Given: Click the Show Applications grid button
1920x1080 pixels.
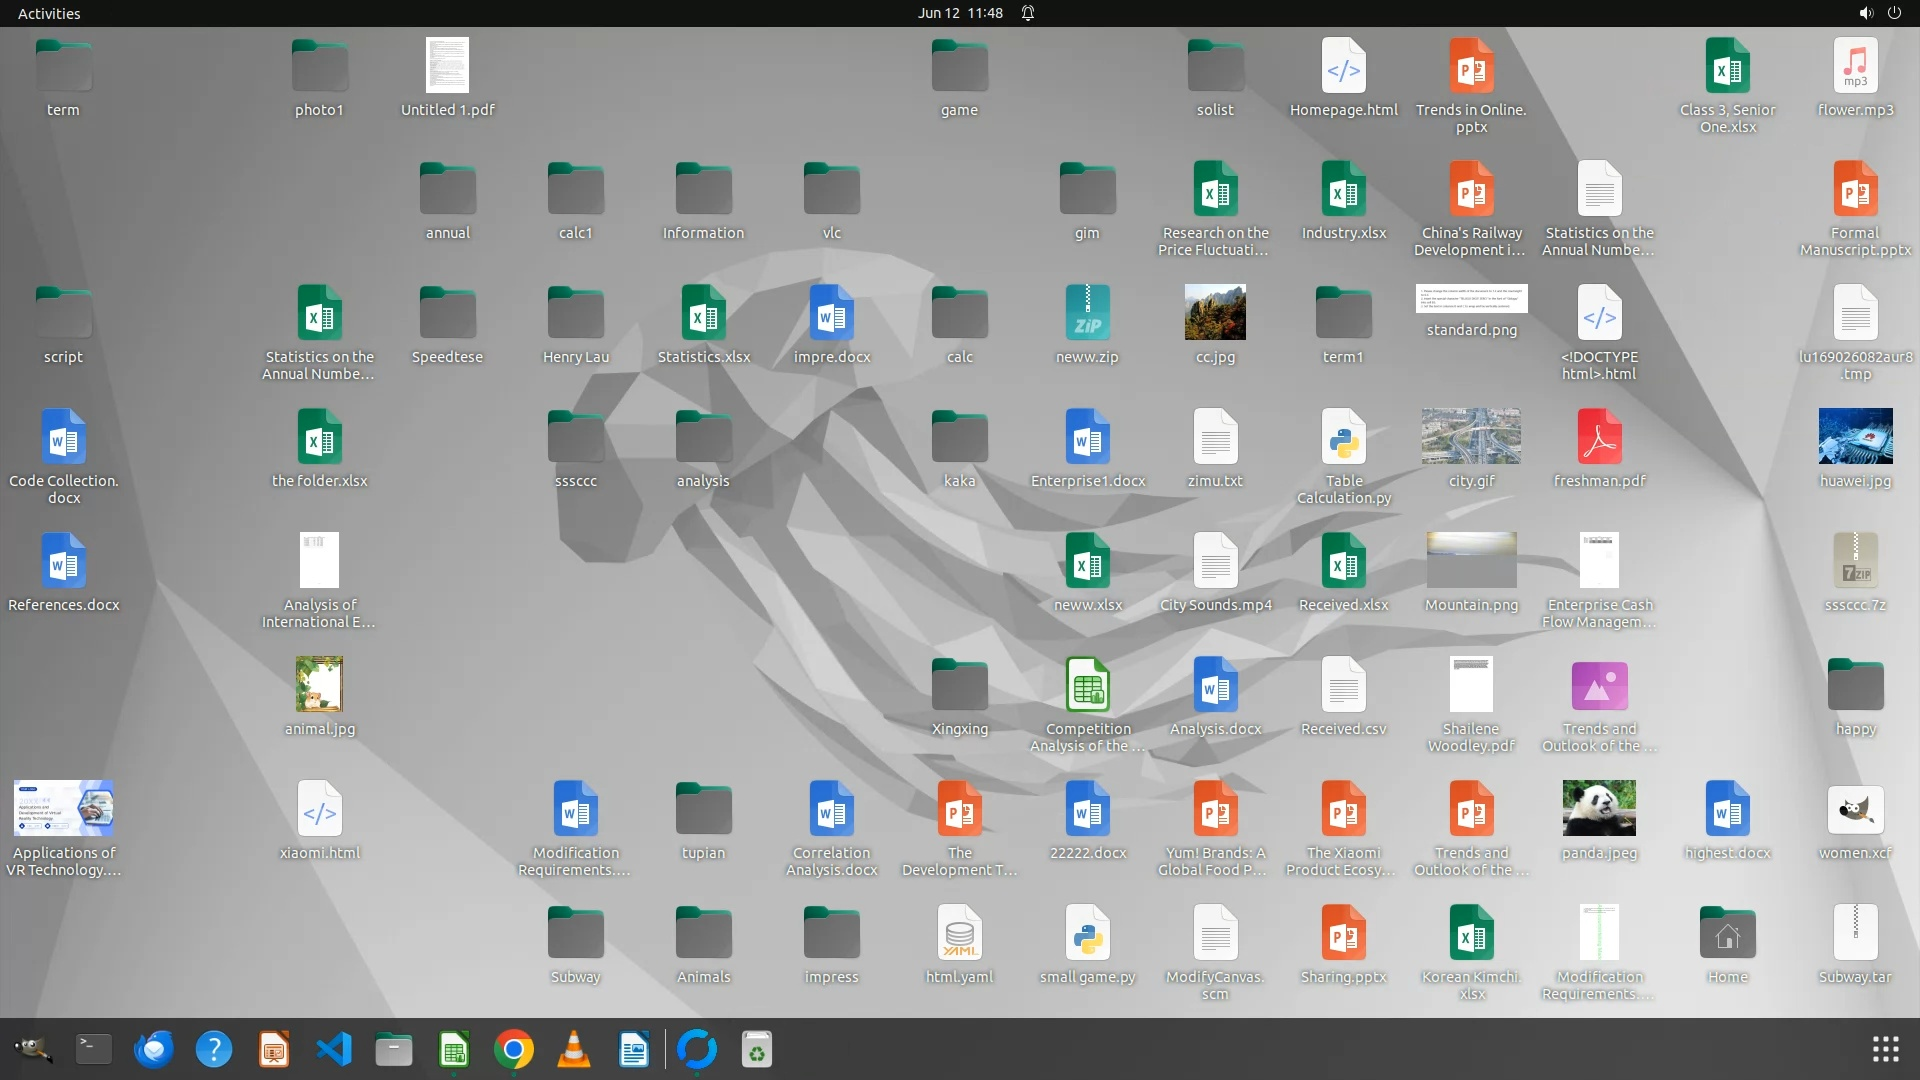Looking at the screenshot, I should pos(1885,1049).
